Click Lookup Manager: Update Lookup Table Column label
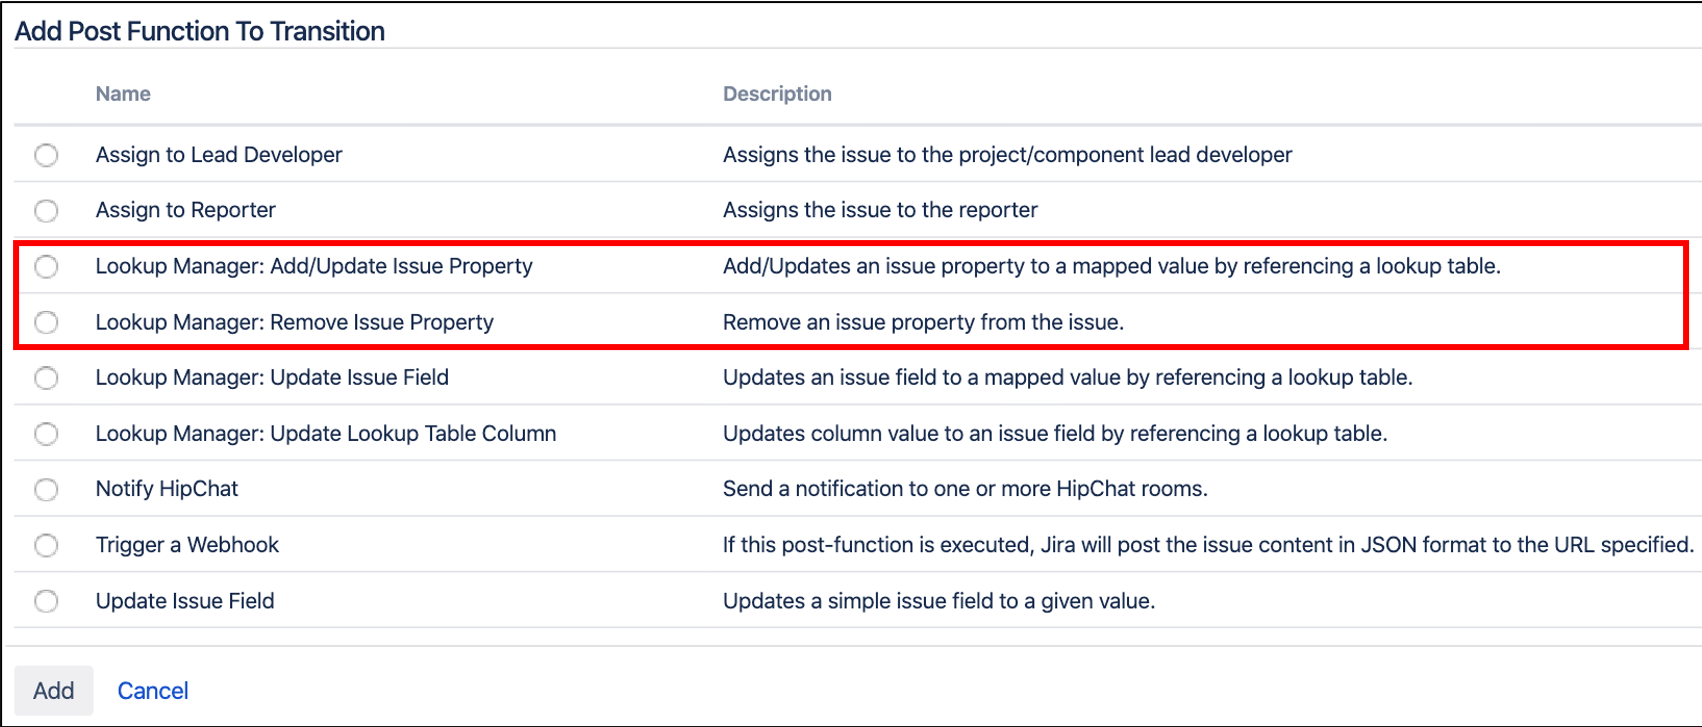The height and width of the screenshot is (727, 1702). click(326, 434)
